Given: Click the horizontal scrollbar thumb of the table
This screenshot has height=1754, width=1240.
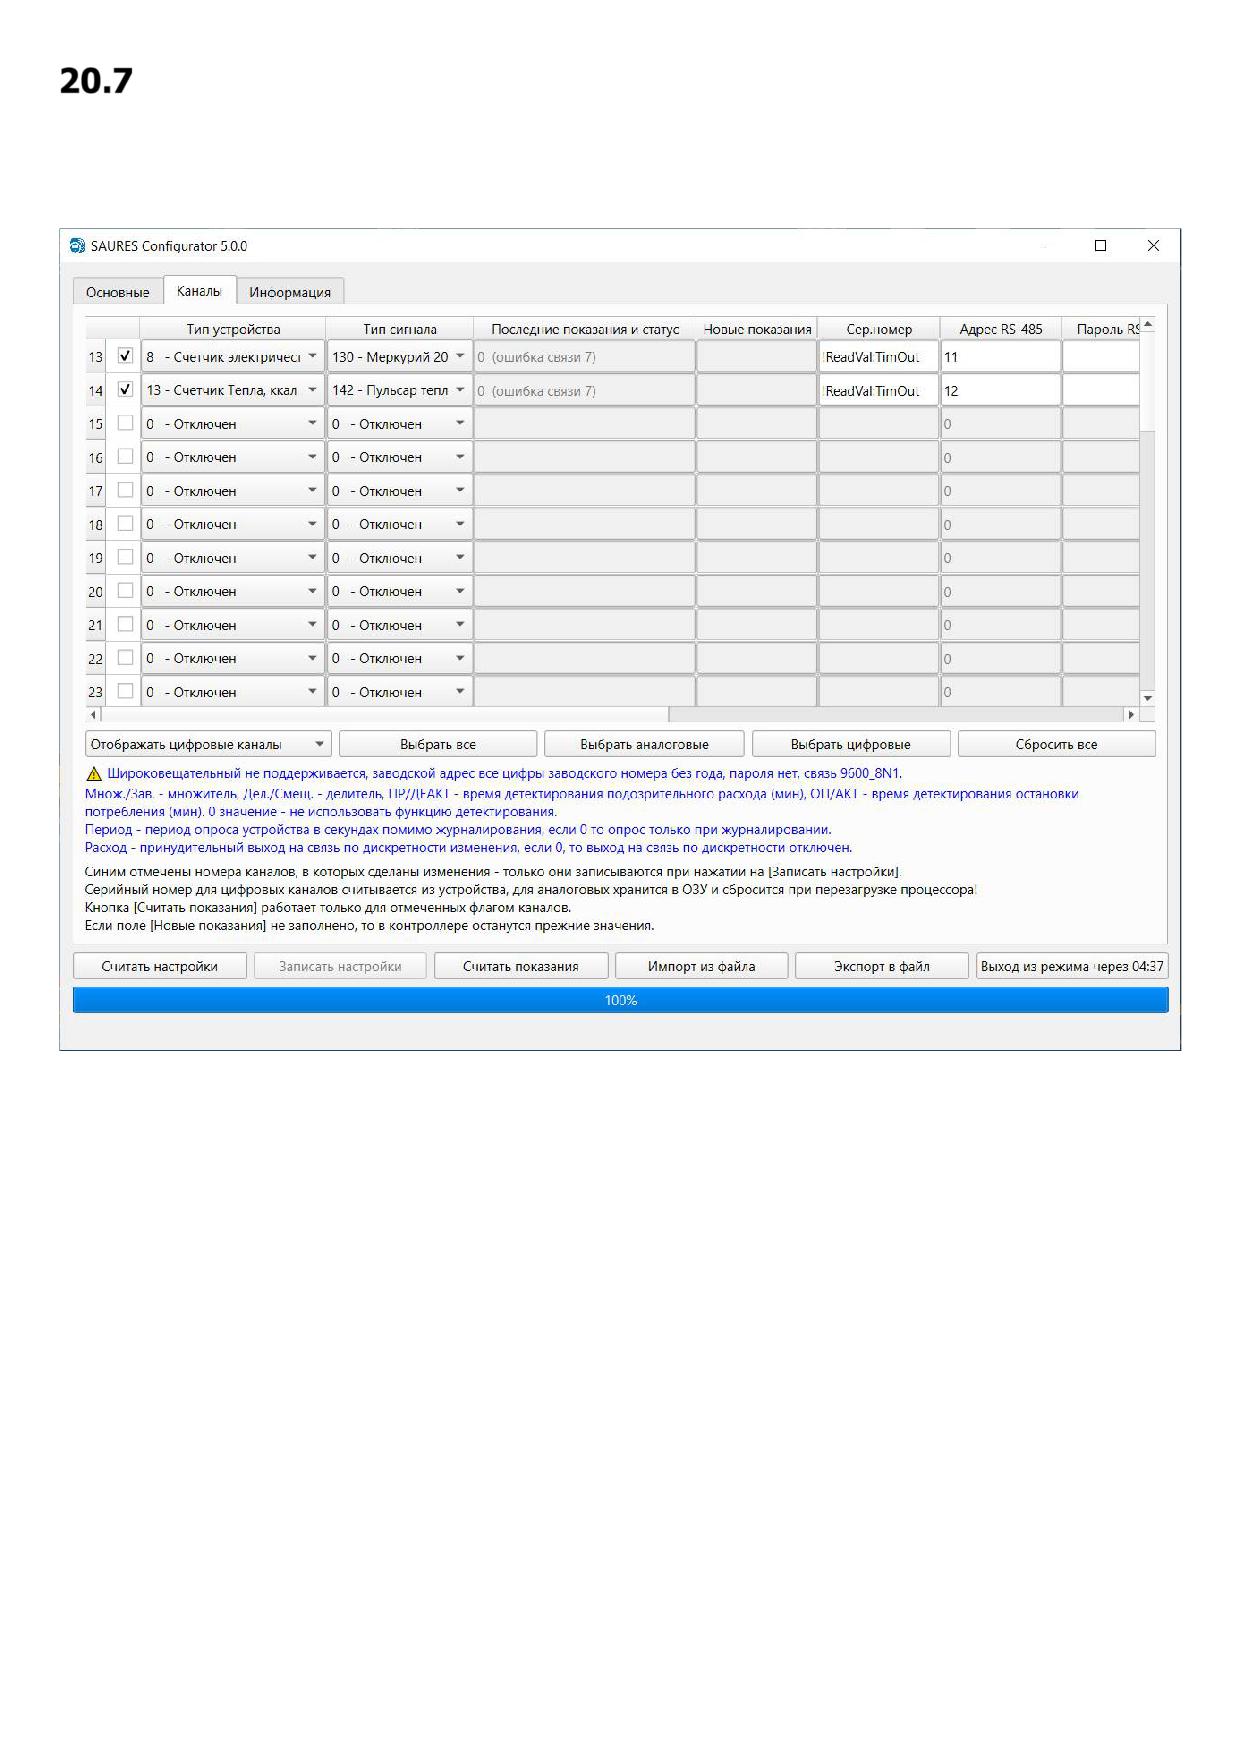Looking at the screenshot, I should pos(385,715).
